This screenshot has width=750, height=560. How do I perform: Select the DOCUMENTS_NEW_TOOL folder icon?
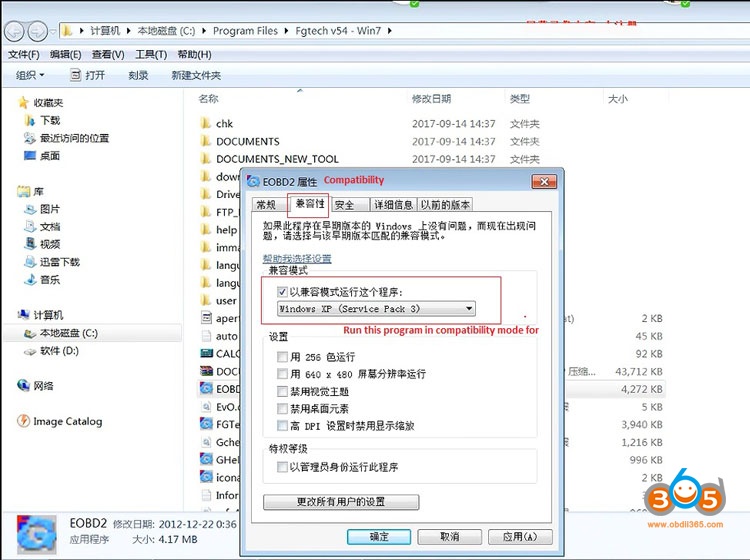[x=206, y=159]
